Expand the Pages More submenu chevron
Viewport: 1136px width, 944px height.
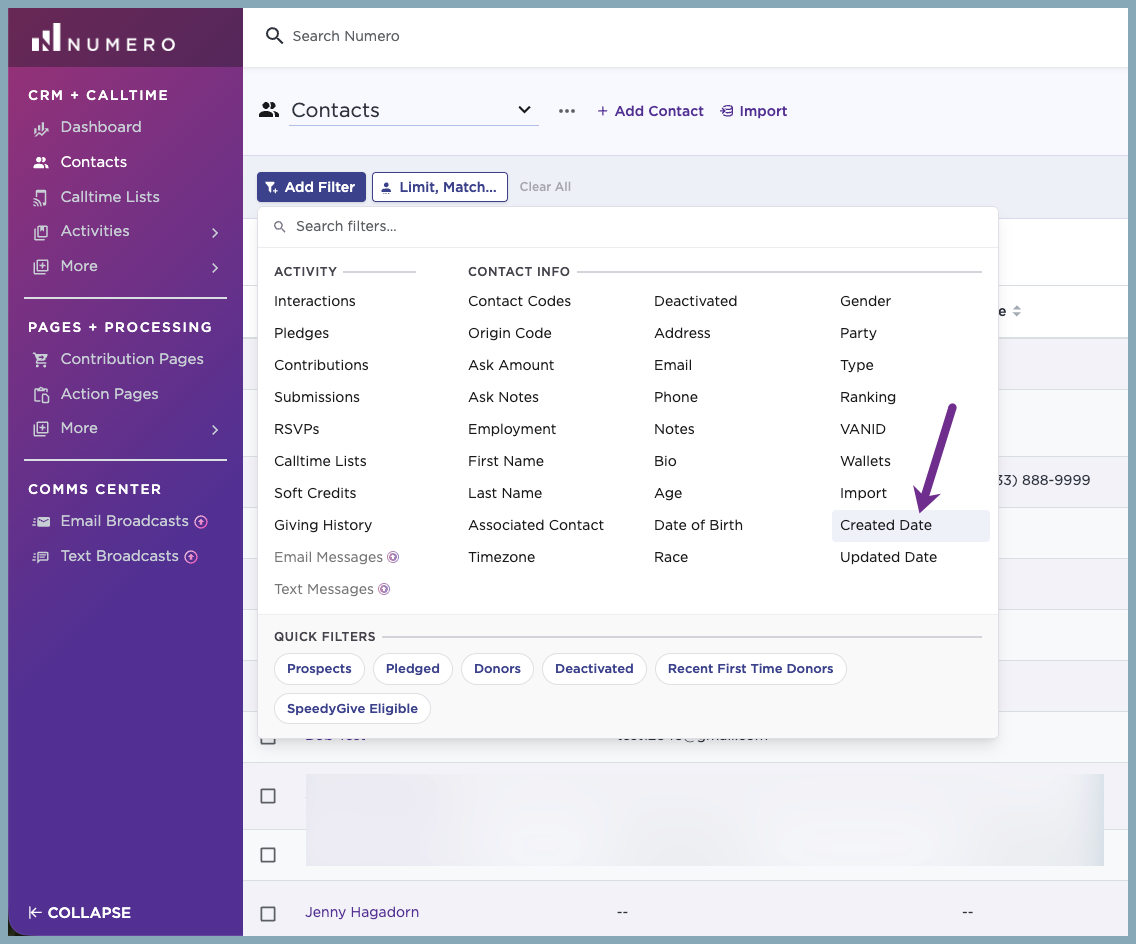point(215,430)
